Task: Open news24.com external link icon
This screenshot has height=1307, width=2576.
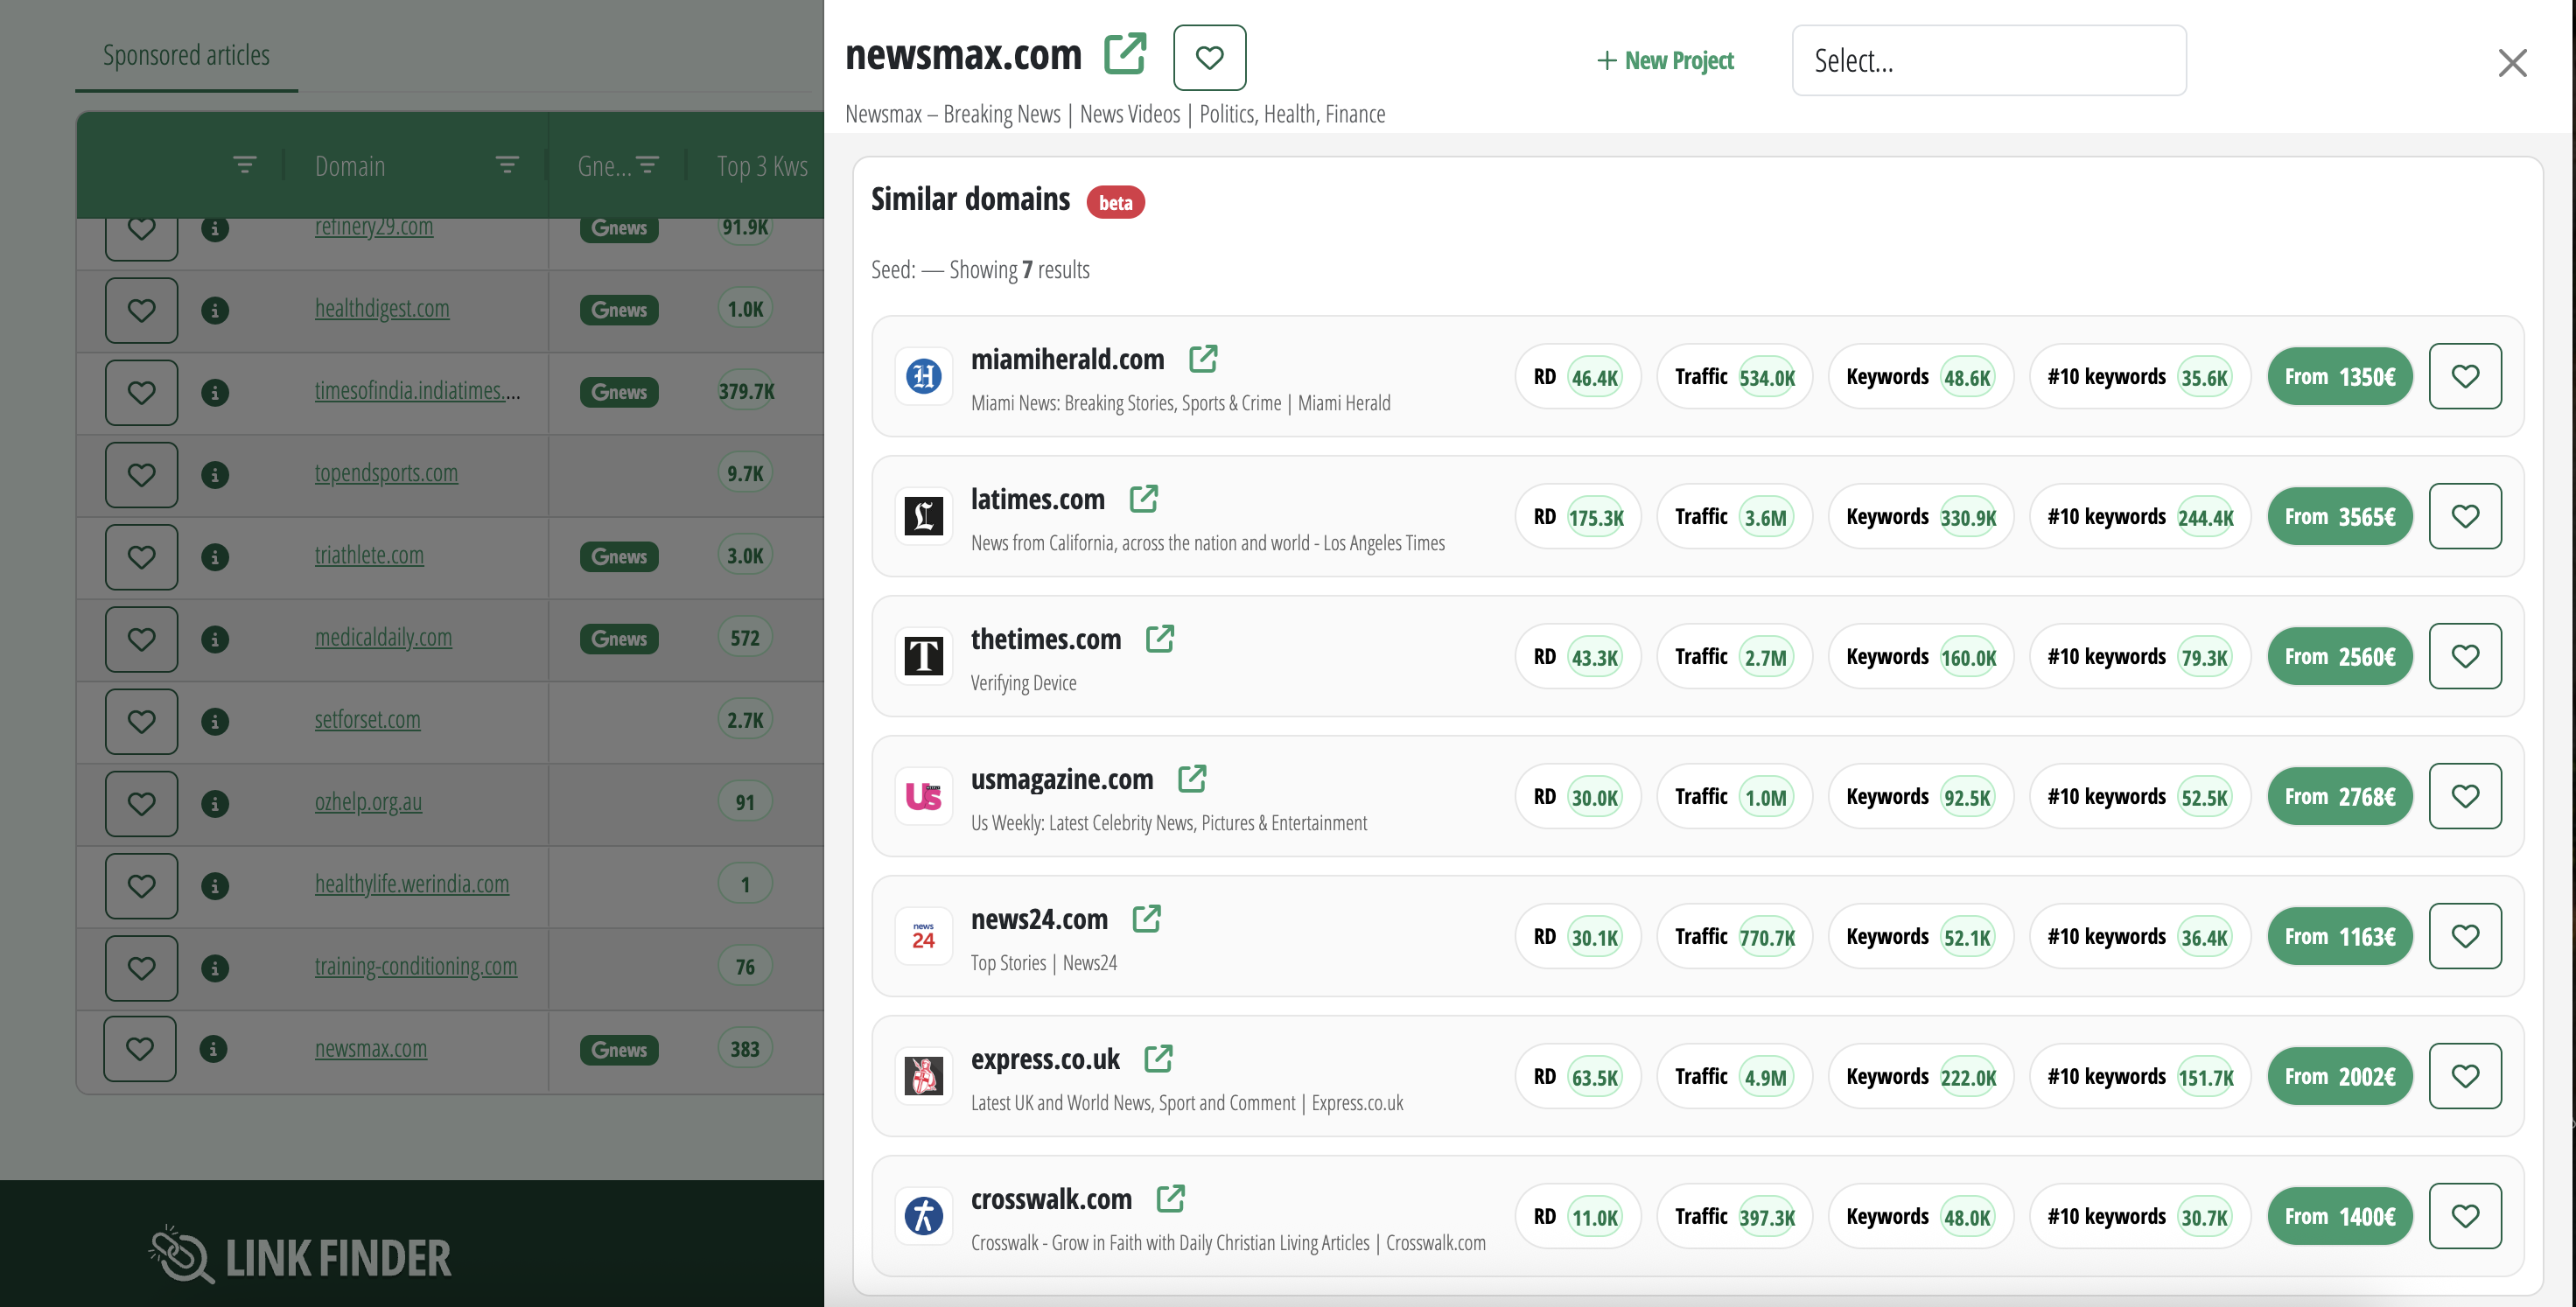Action: point(1146,919)
